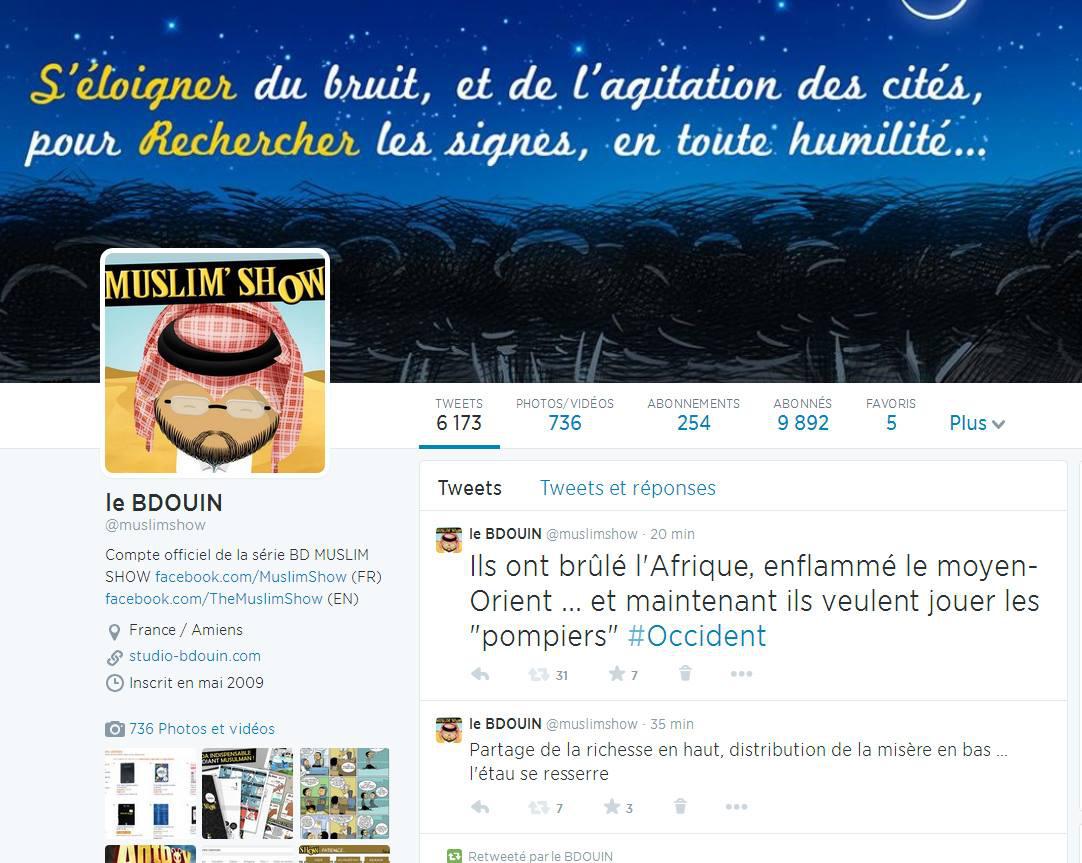Viewport: 1082px width, 863px height.
Task: Open more options on the #Occident tweet
Action: click(x=741, y=673)
